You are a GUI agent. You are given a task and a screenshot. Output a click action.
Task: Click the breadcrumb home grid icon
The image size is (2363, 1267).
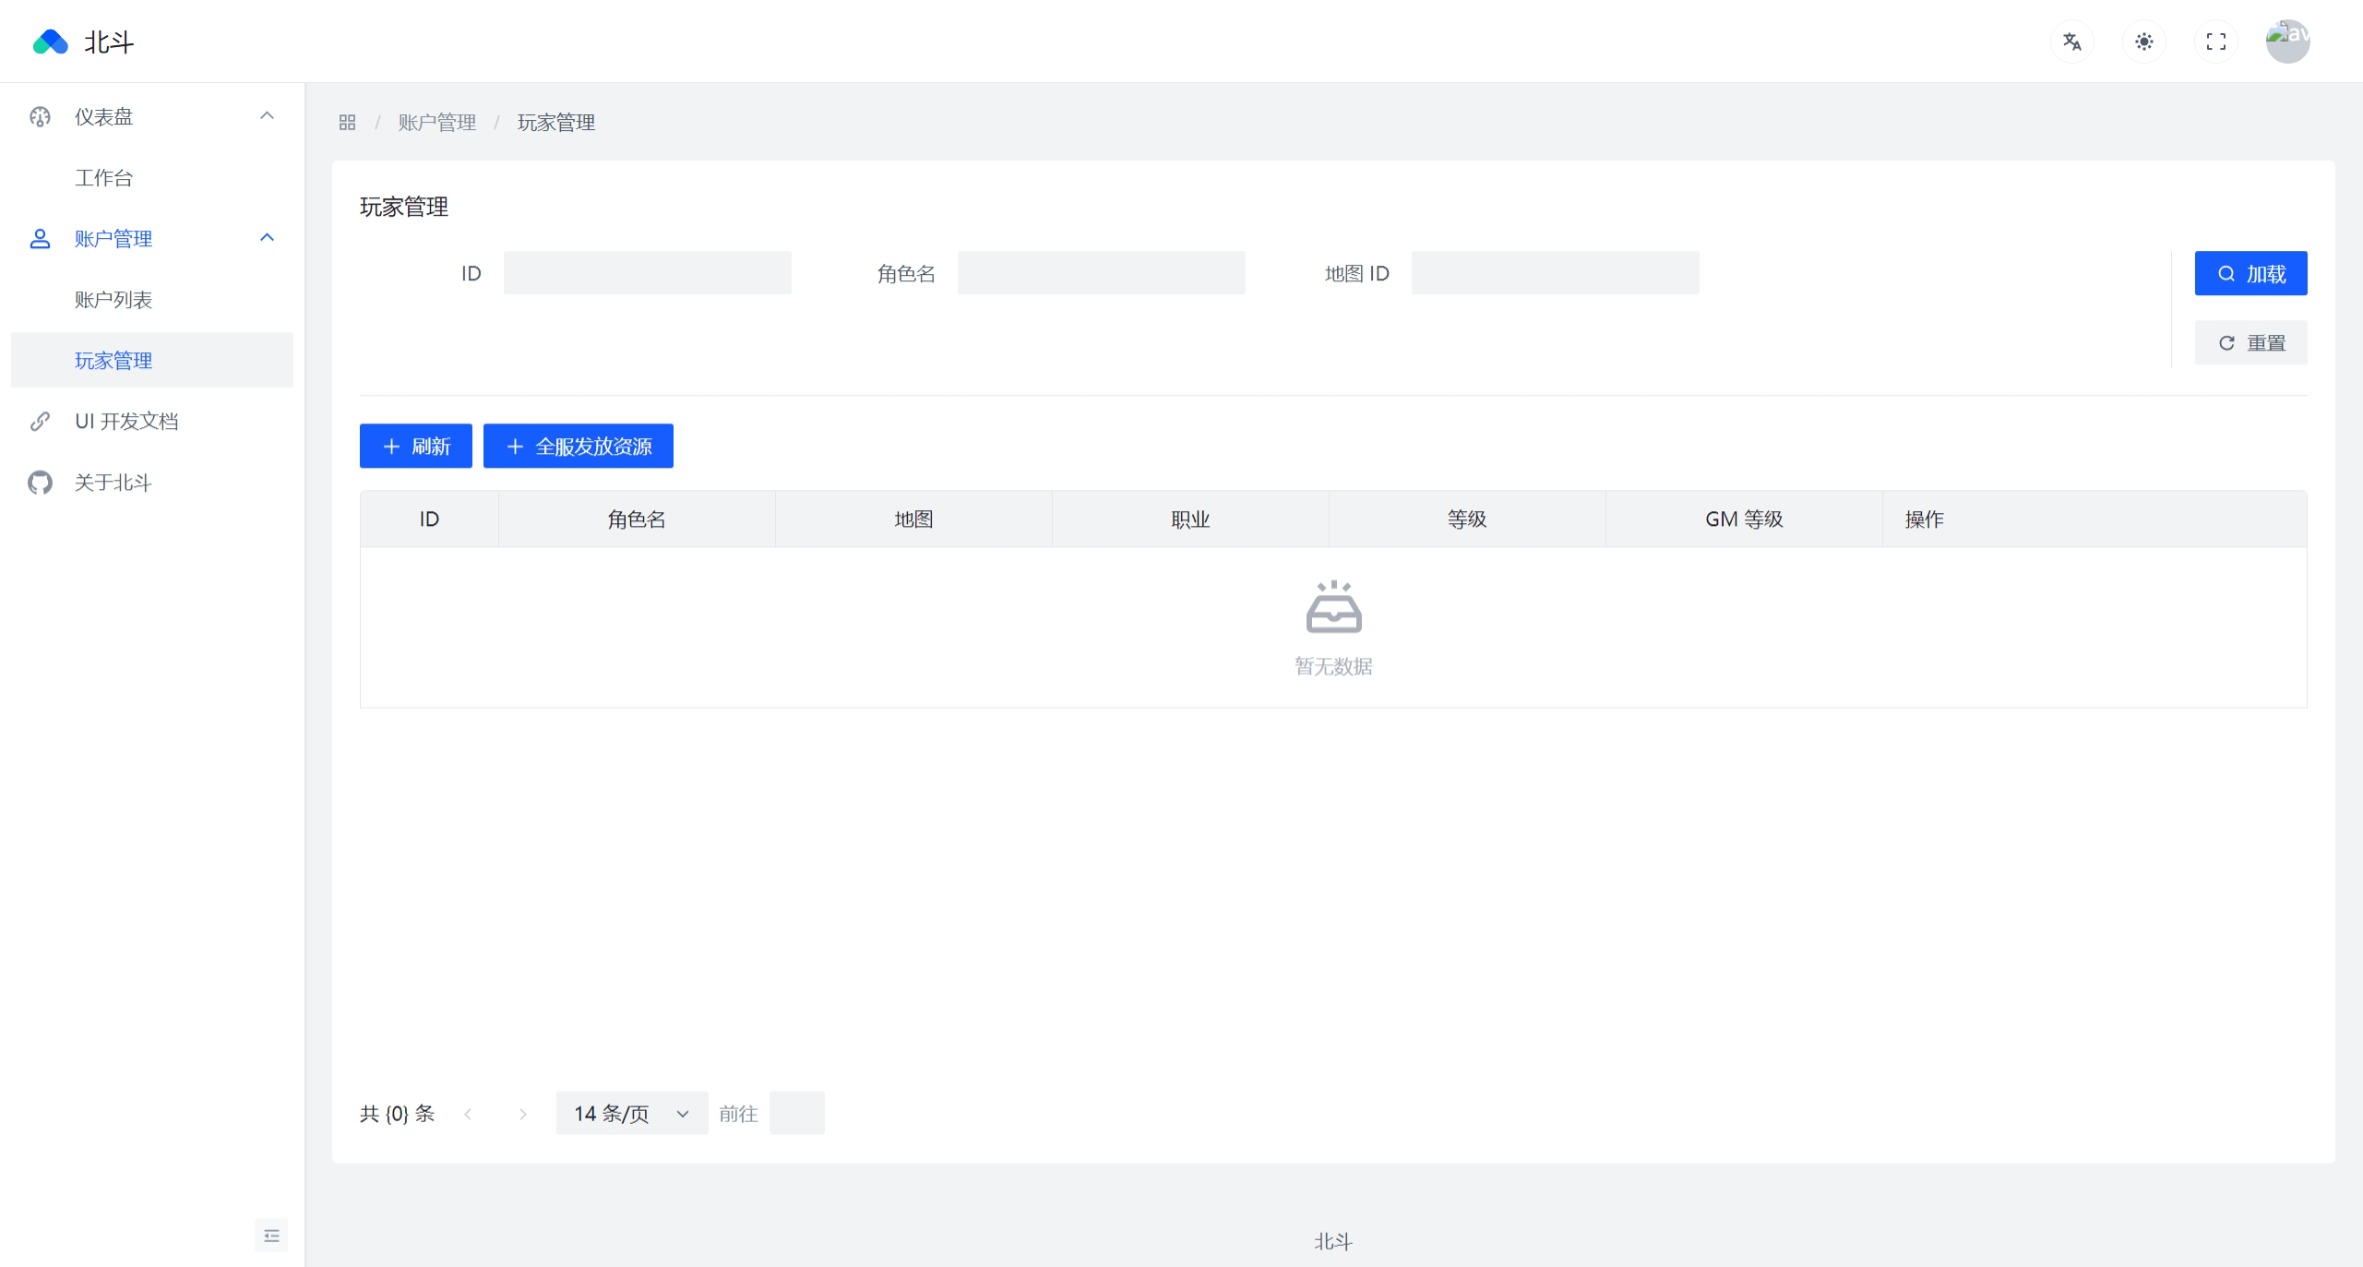347,122
